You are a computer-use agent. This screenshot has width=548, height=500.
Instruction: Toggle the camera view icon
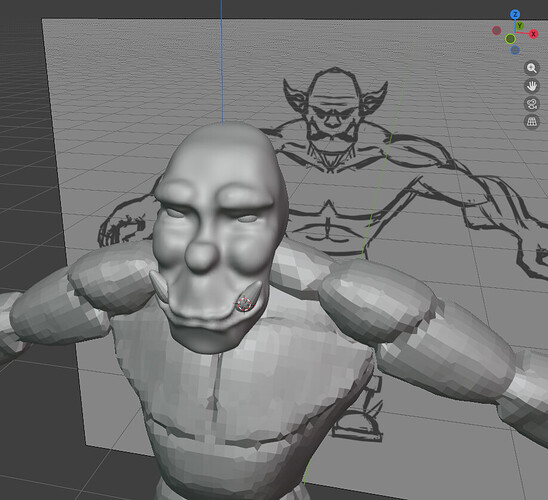coord(532,104)
